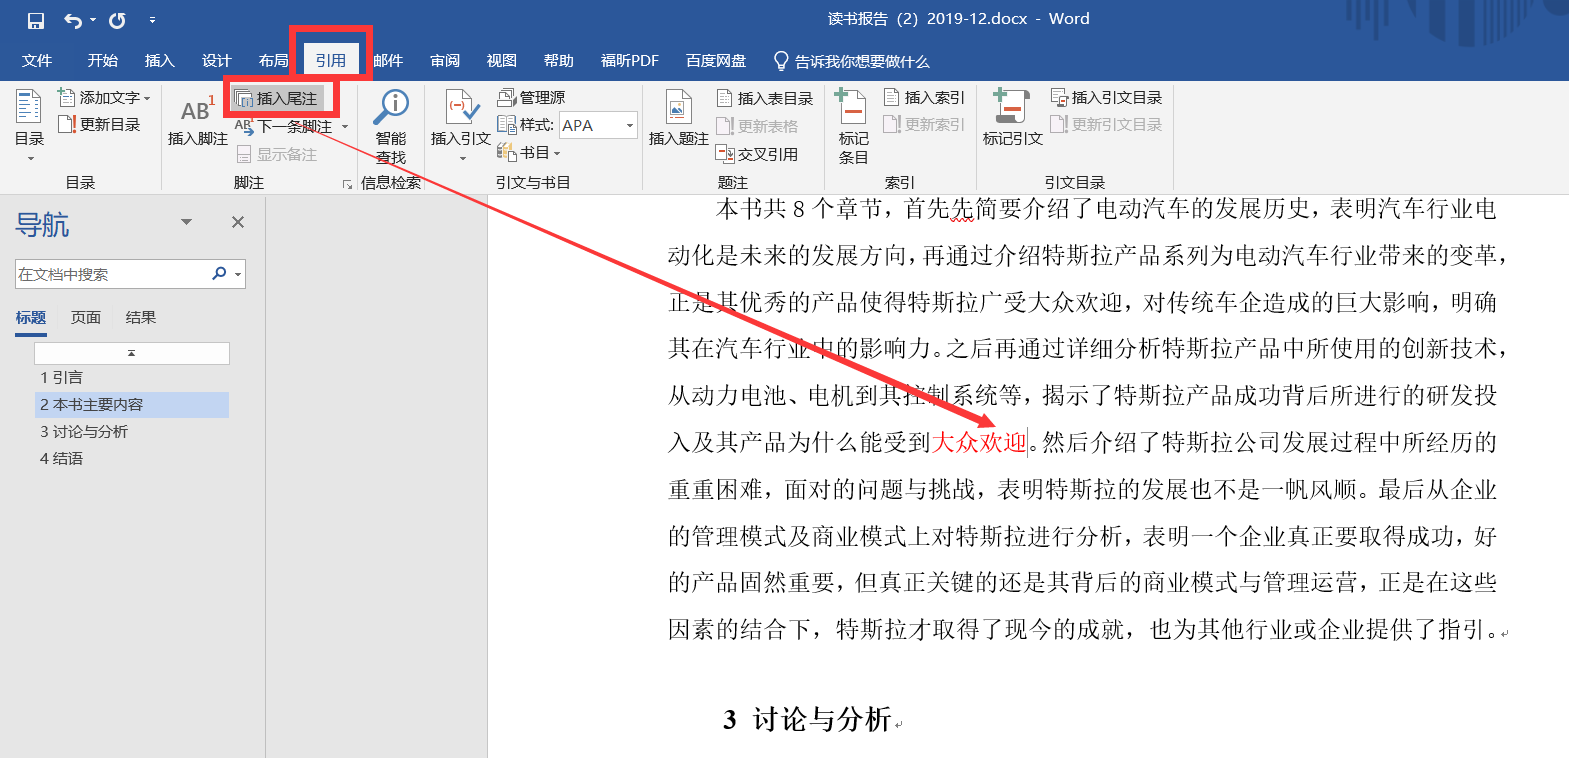Viewport: 1569px width, 758px height.
Task: Open the 帮助 ribbon tab
Action: point(559,61)
